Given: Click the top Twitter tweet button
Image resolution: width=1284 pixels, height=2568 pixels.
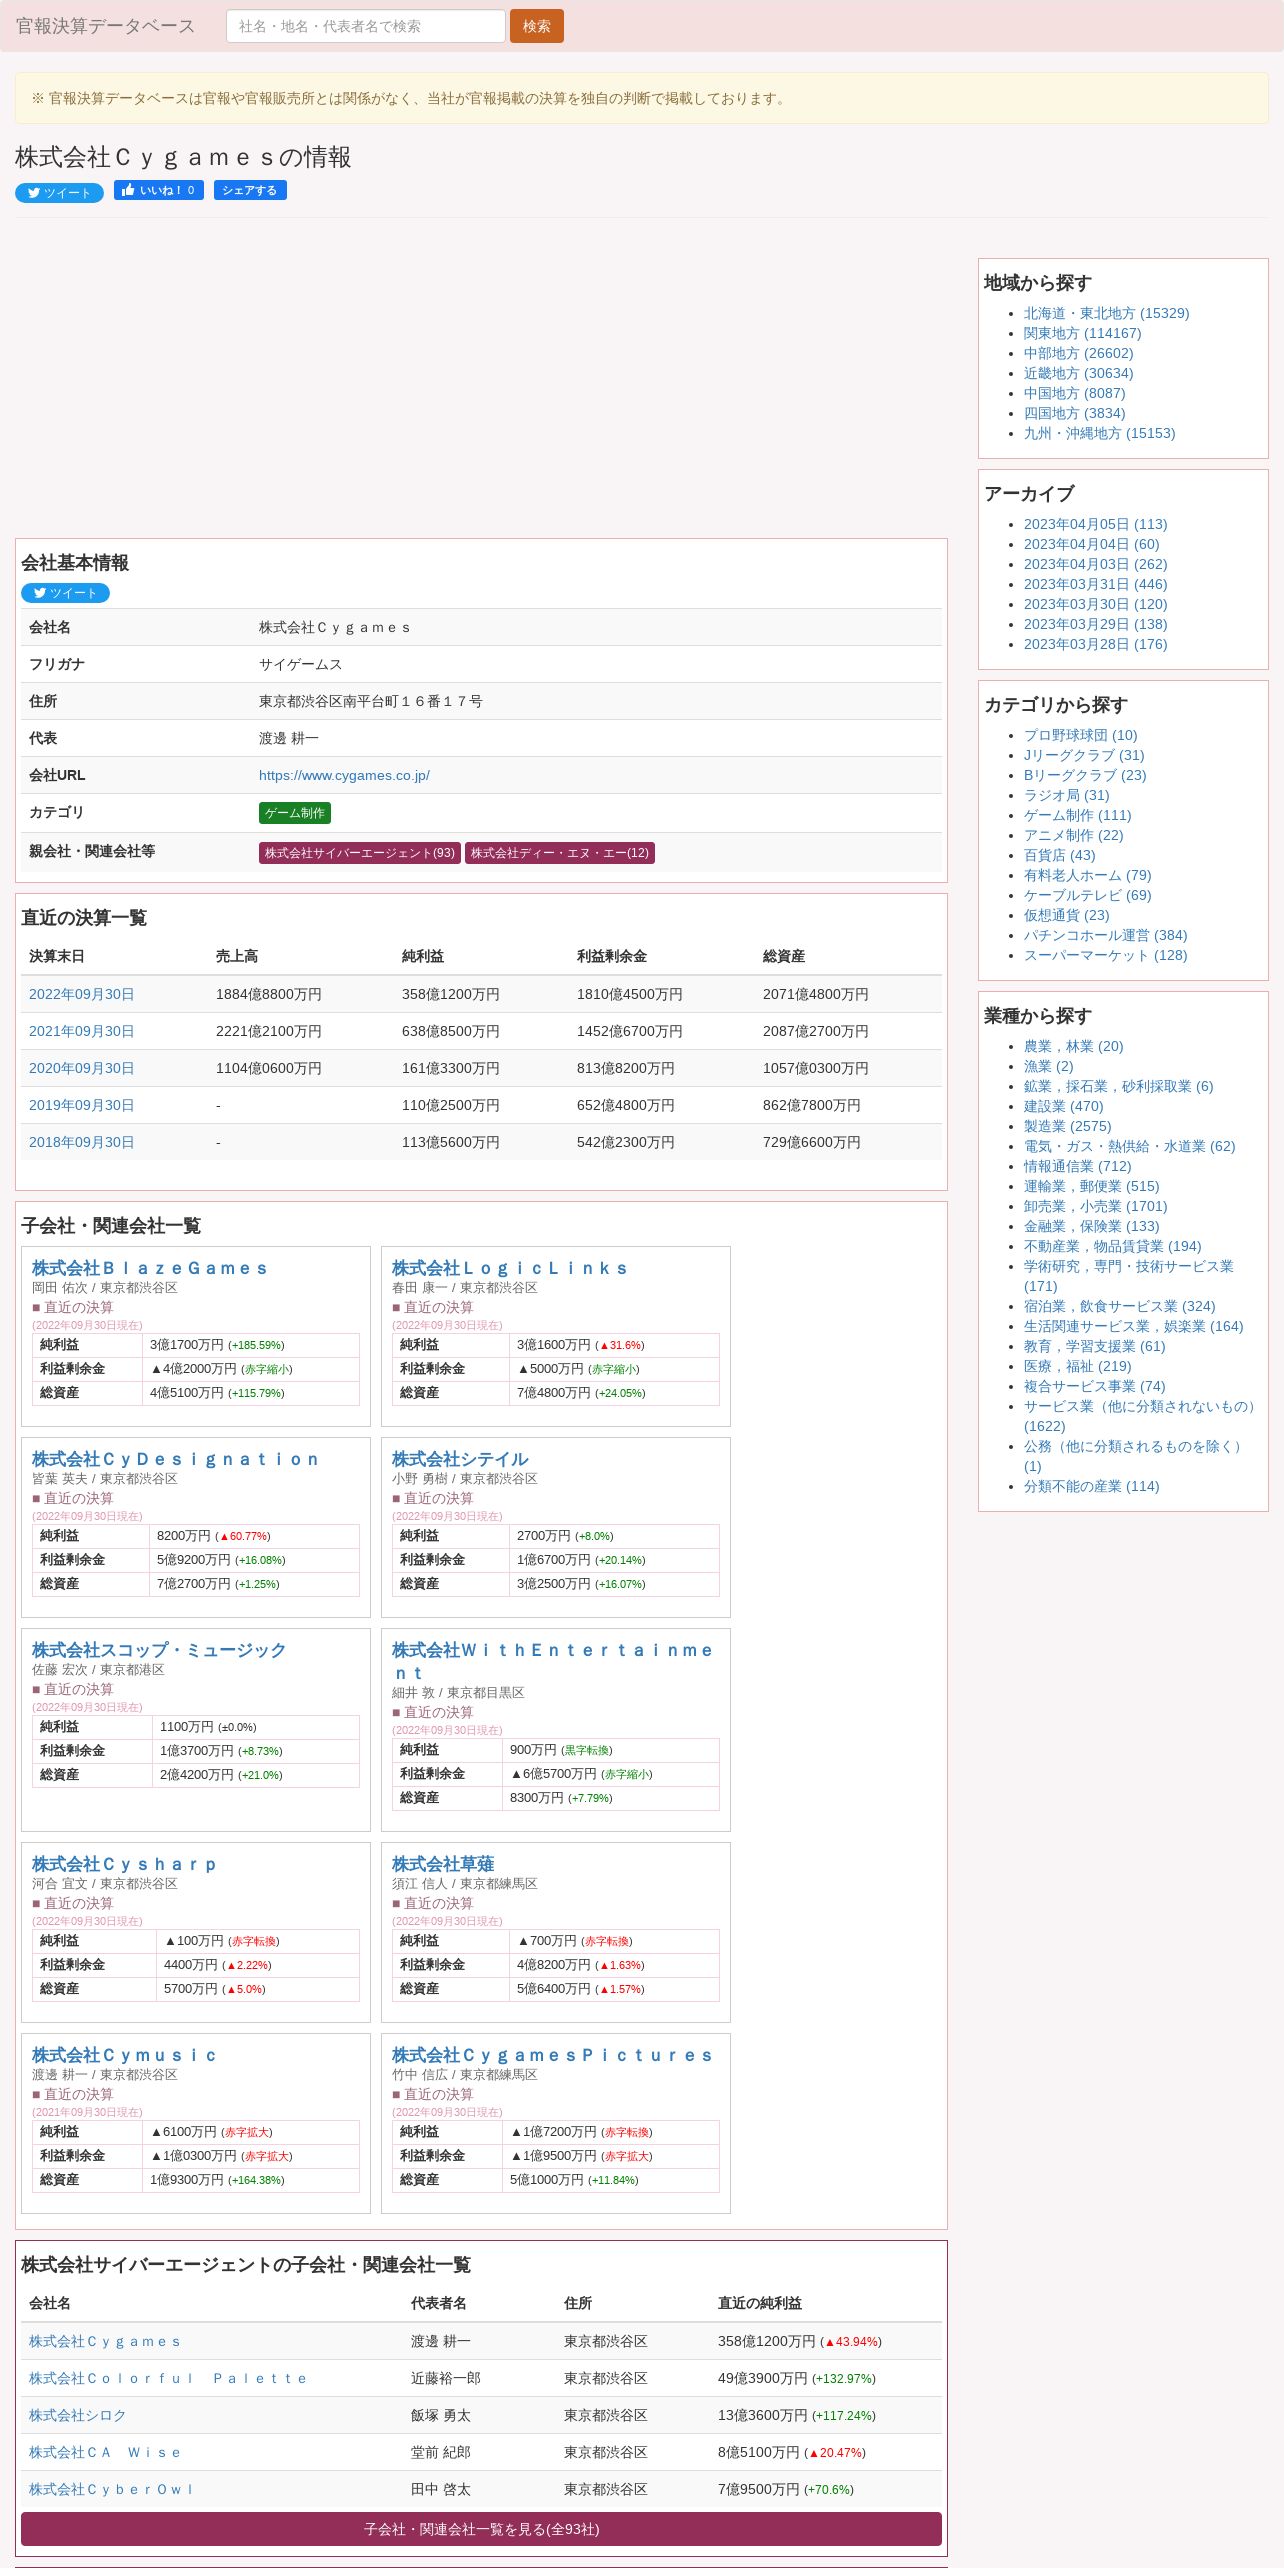Looking at the screenshot, I should pos(59,193).
